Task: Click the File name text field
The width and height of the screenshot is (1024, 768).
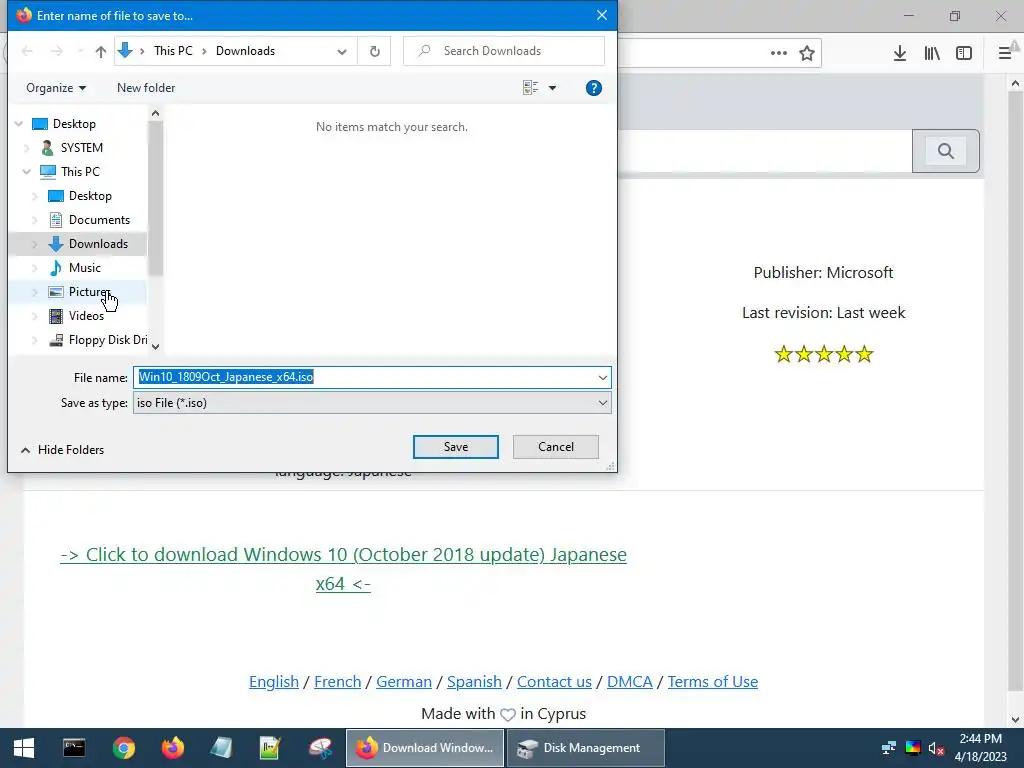Action: point(364,377)
